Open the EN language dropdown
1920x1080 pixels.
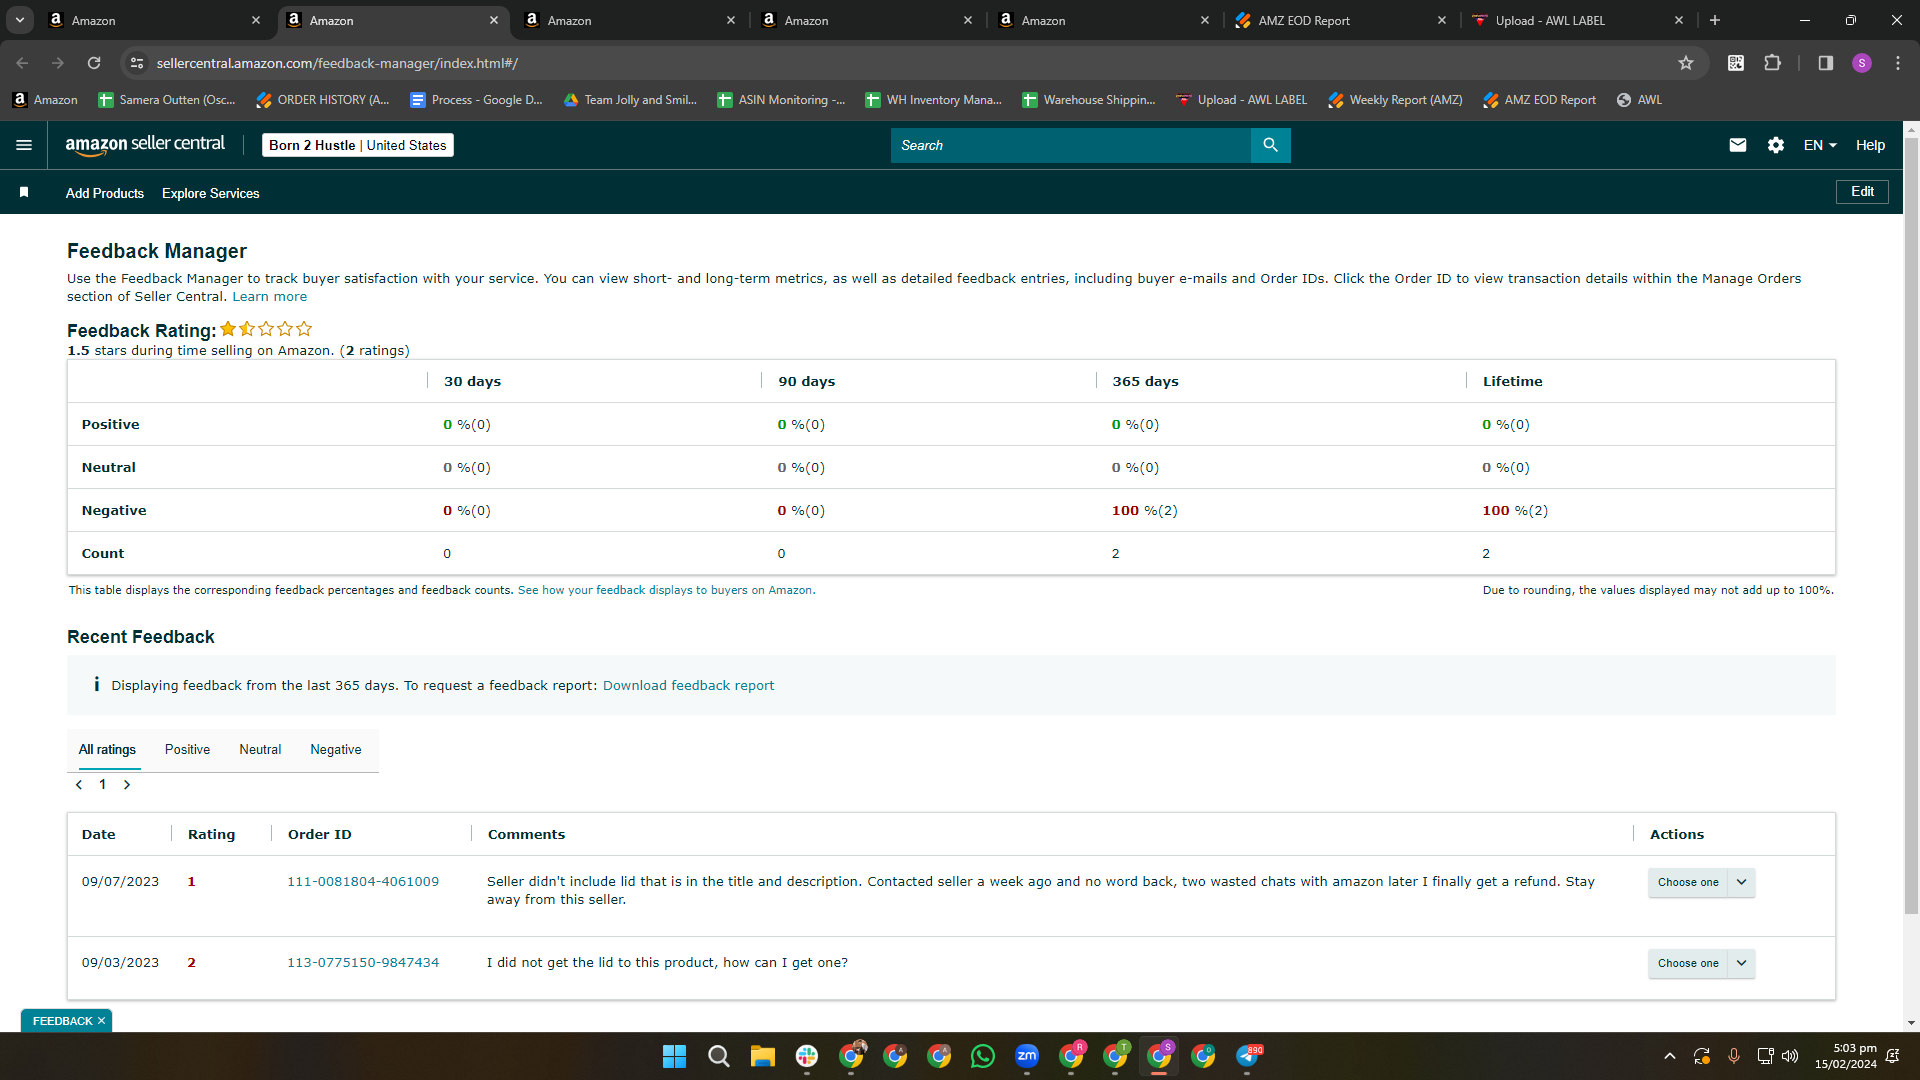point(1820,145)
